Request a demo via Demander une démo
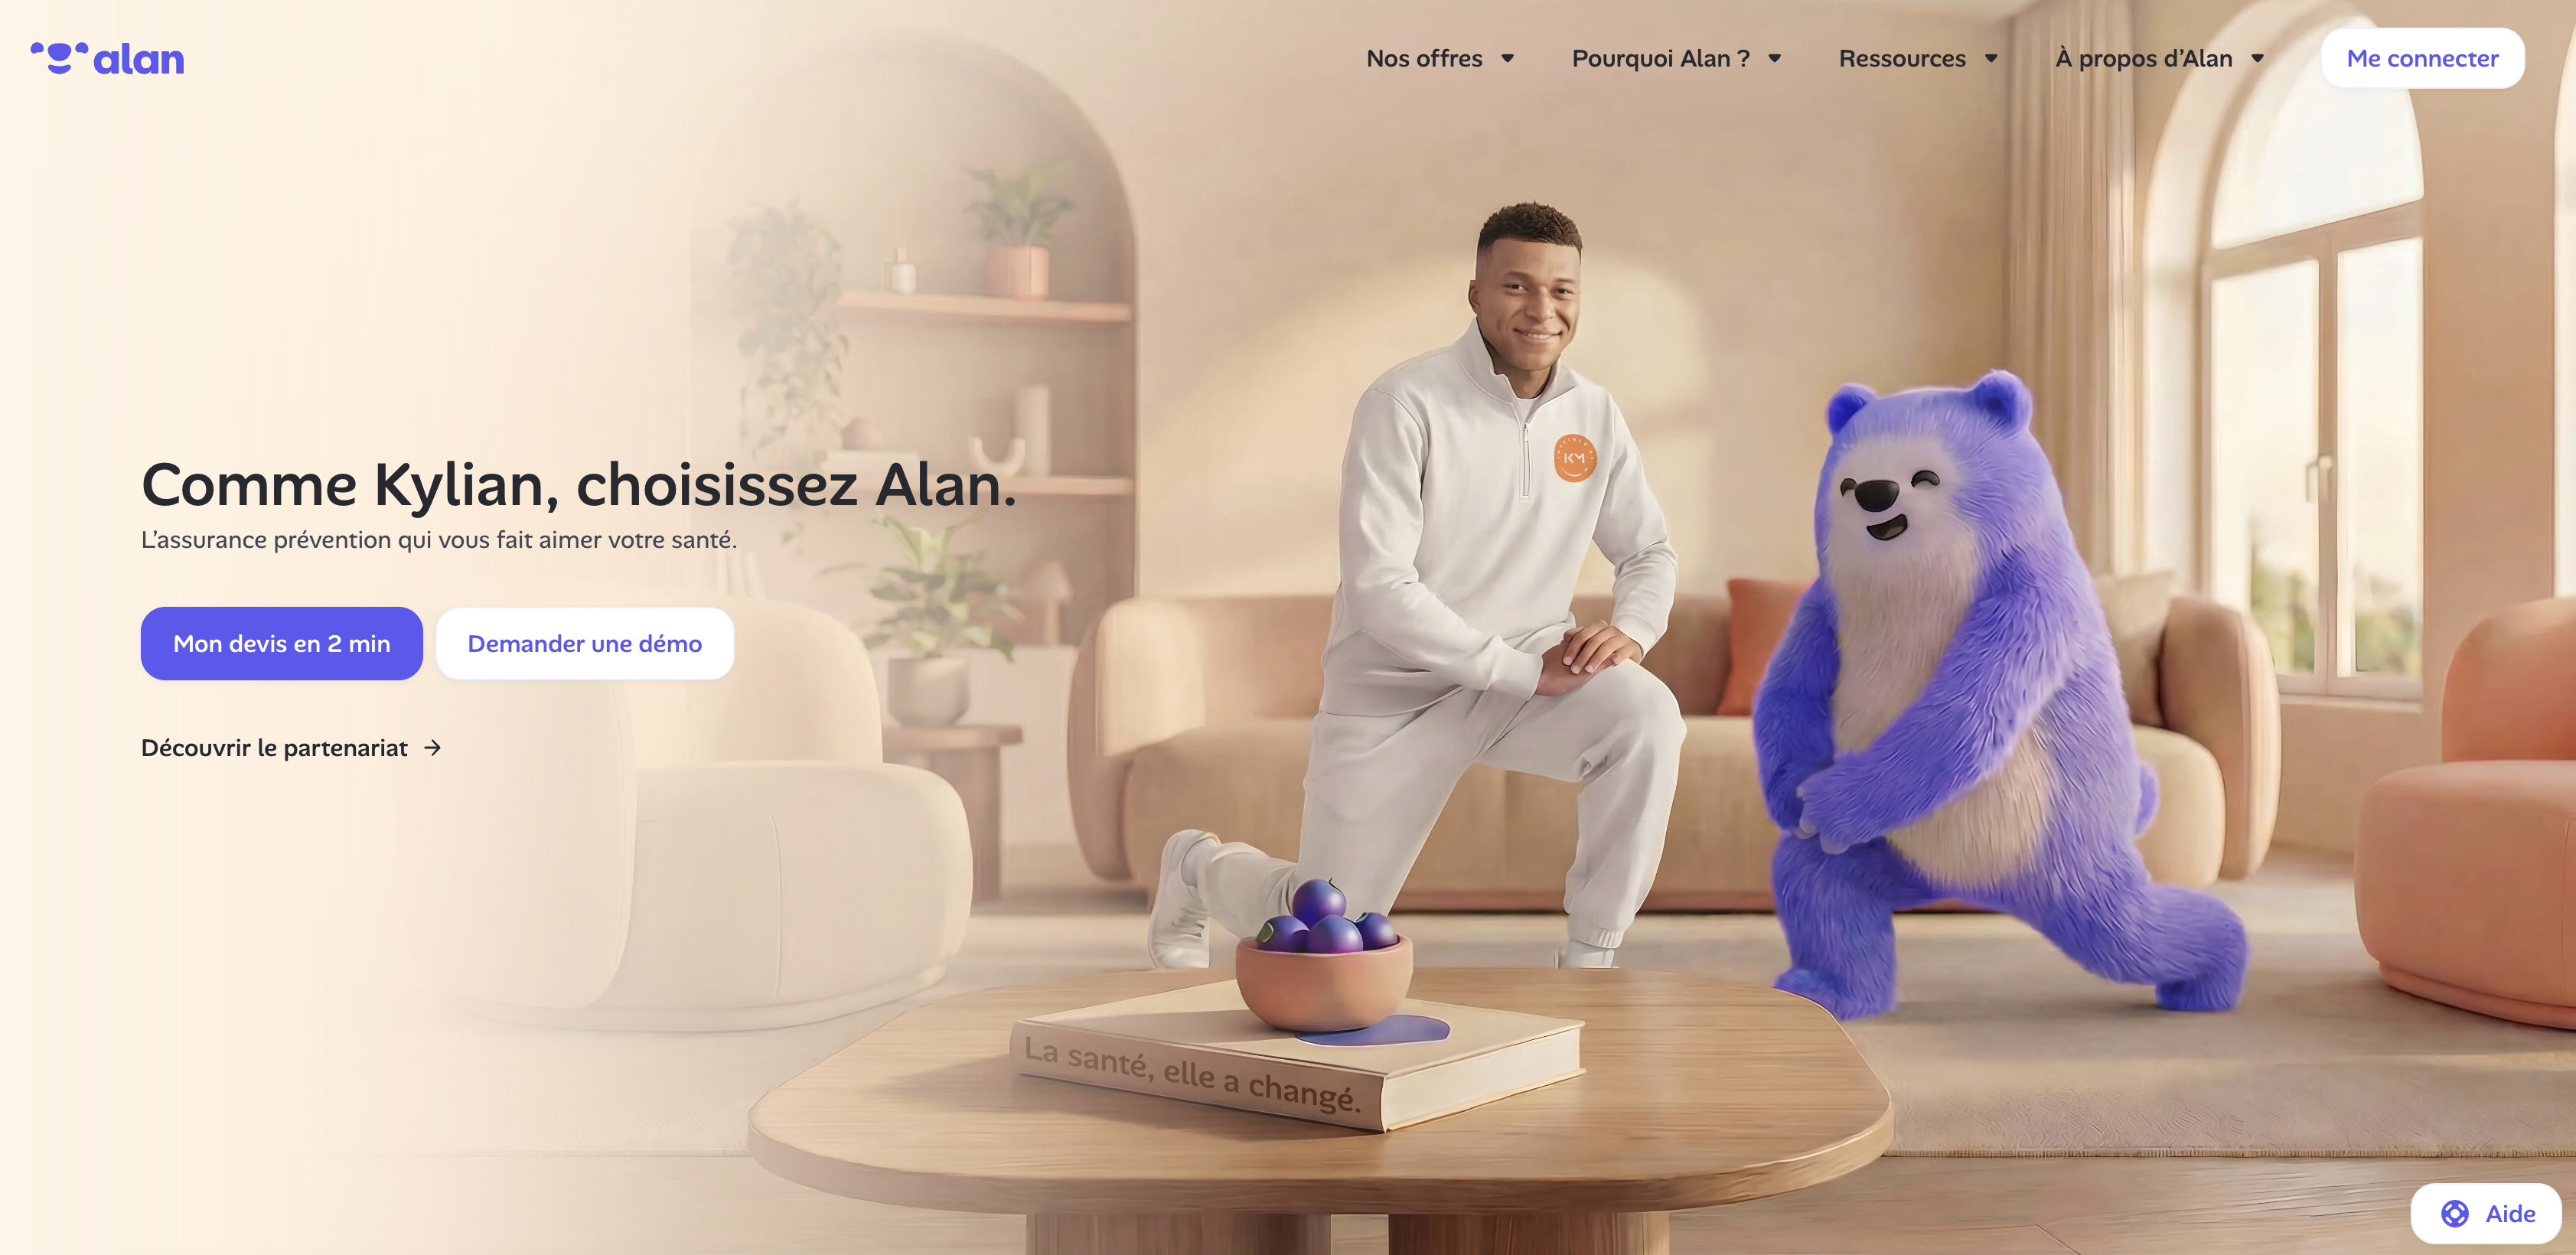 [x=585, y=644]
